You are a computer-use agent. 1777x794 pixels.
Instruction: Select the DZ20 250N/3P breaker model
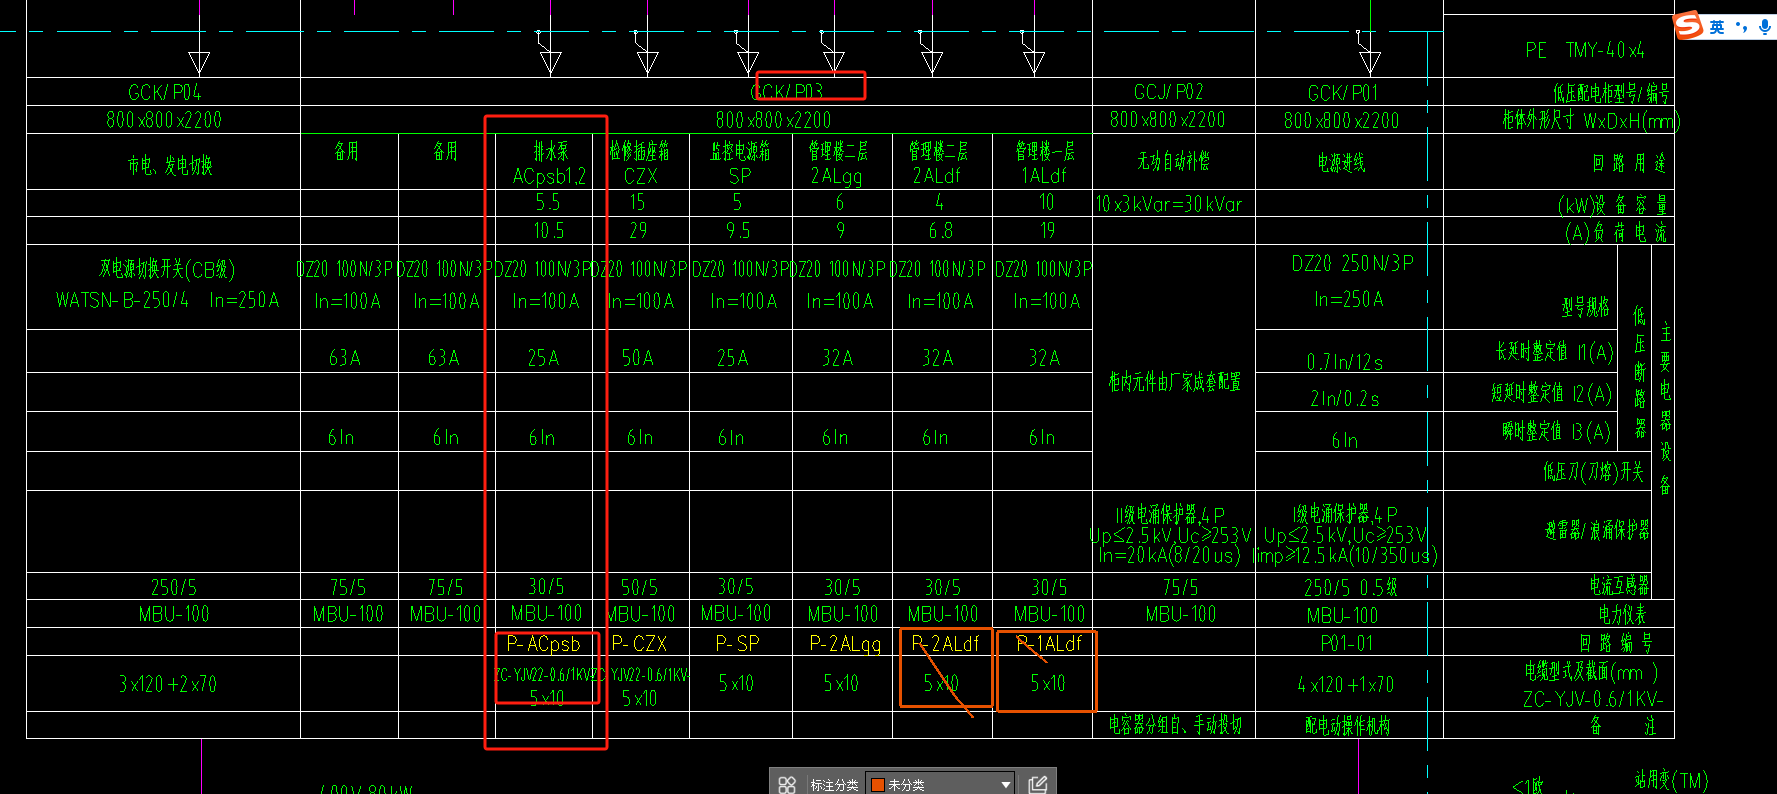[1352, 264]
